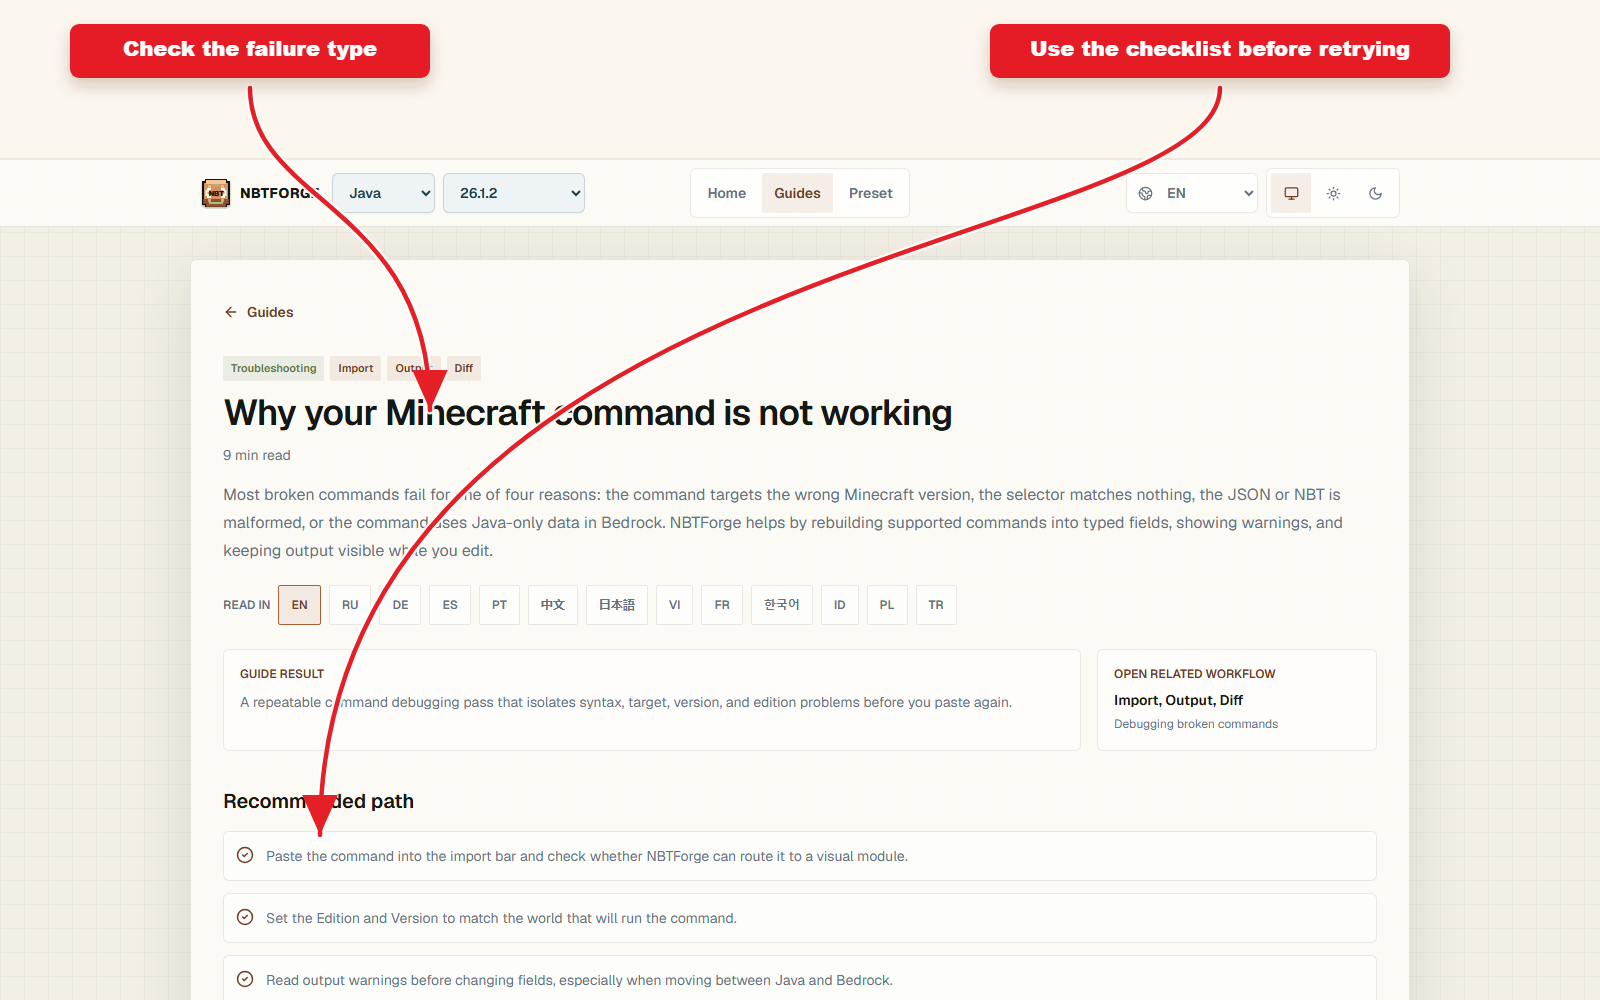Click the 'Why your Minecraft command is not working' title

(588, 413)
